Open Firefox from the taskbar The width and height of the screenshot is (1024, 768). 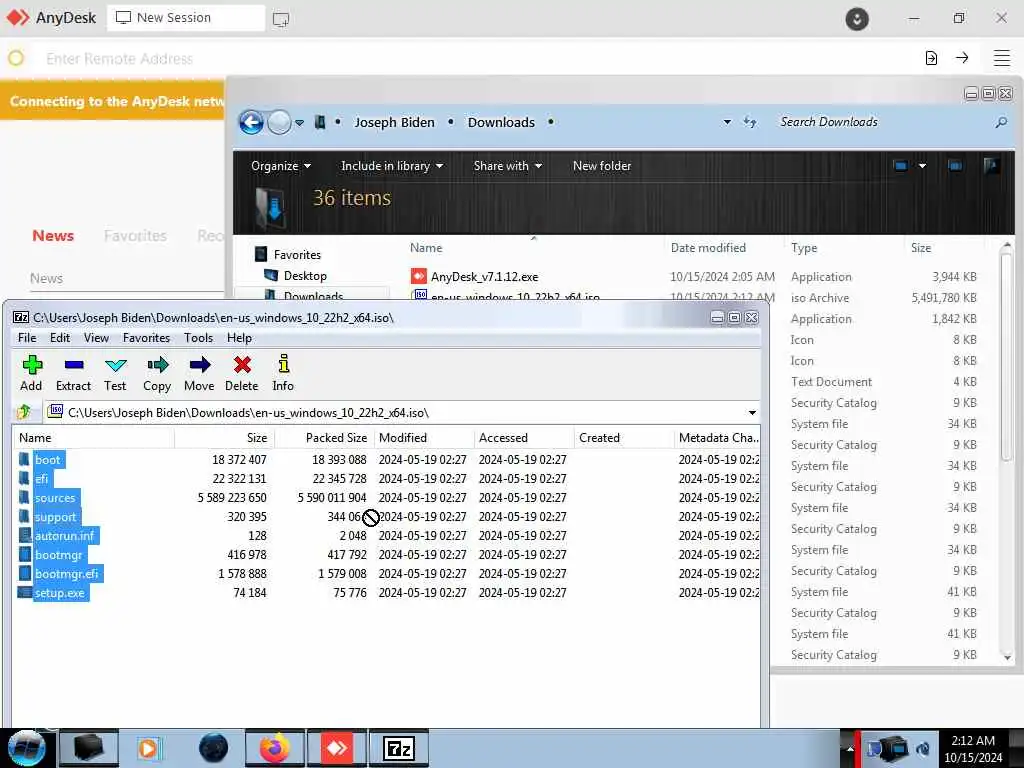tap(274, 748)
